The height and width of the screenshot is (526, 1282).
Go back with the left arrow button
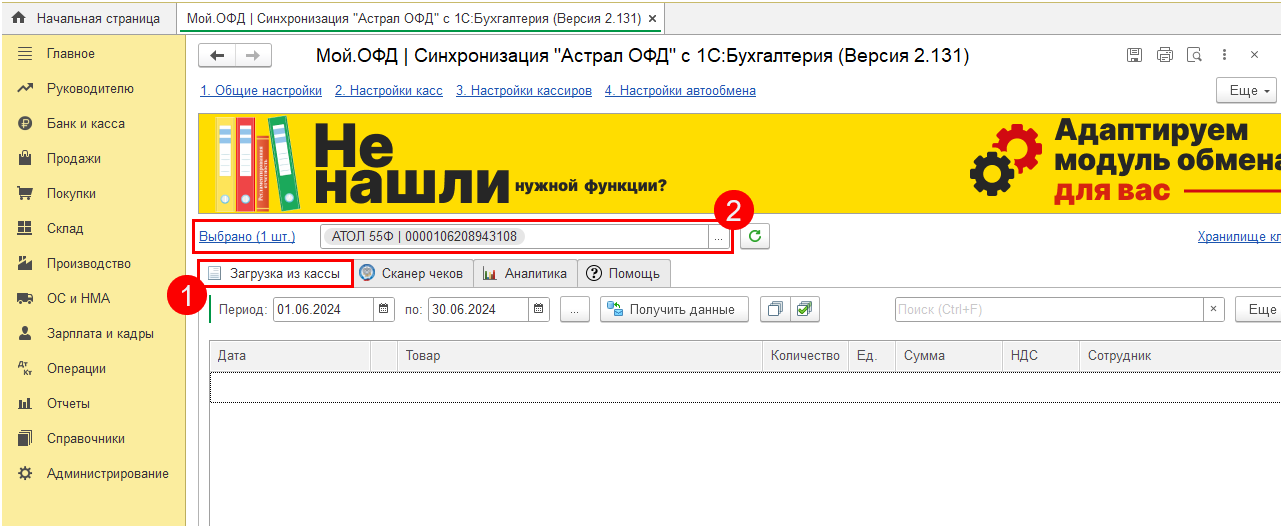[217, 56]
